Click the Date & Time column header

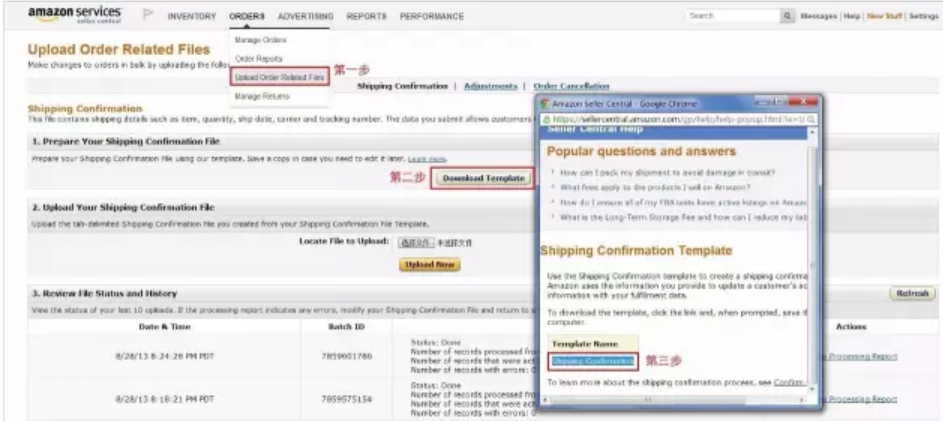pos(165,327)
